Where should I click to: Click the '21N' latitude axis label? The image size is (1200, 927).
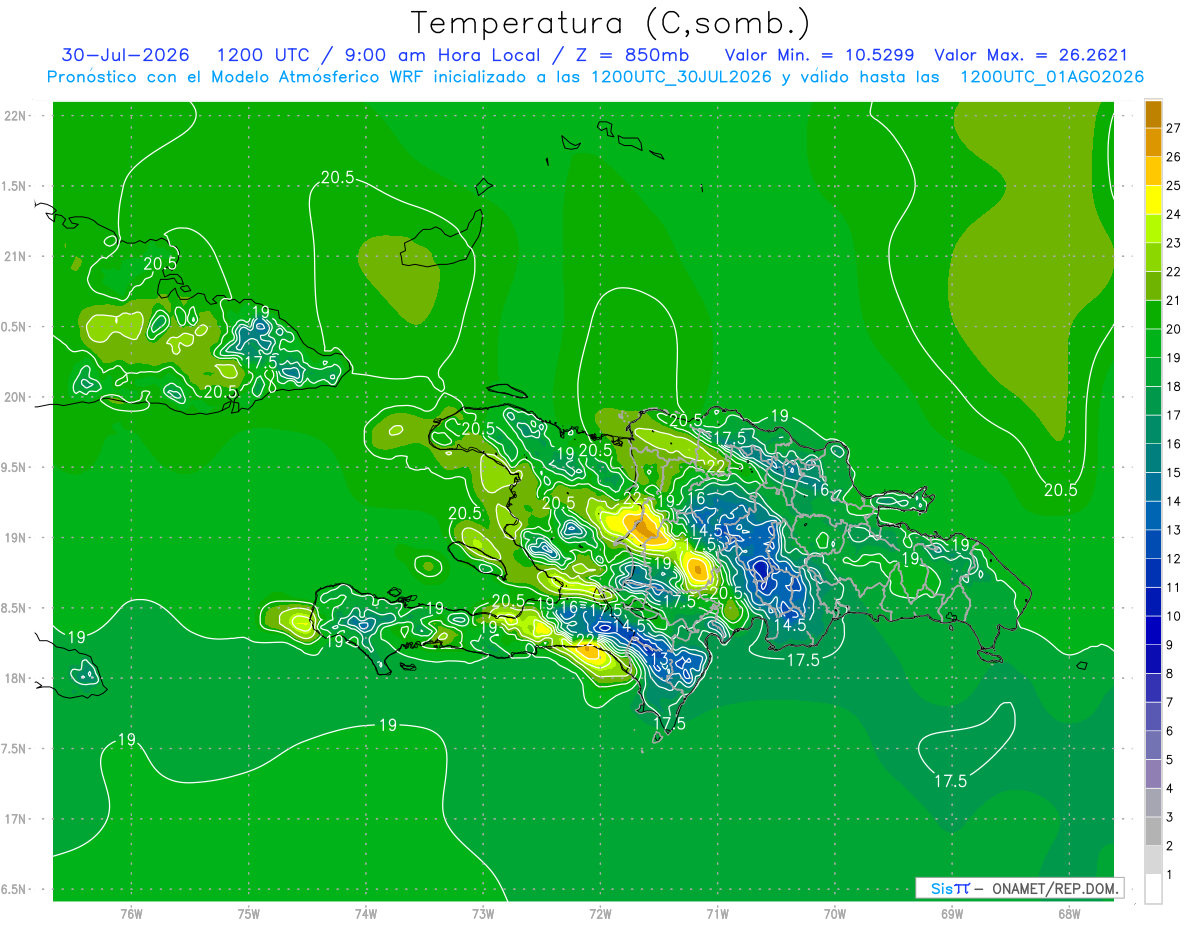click(x=16, y=256)
